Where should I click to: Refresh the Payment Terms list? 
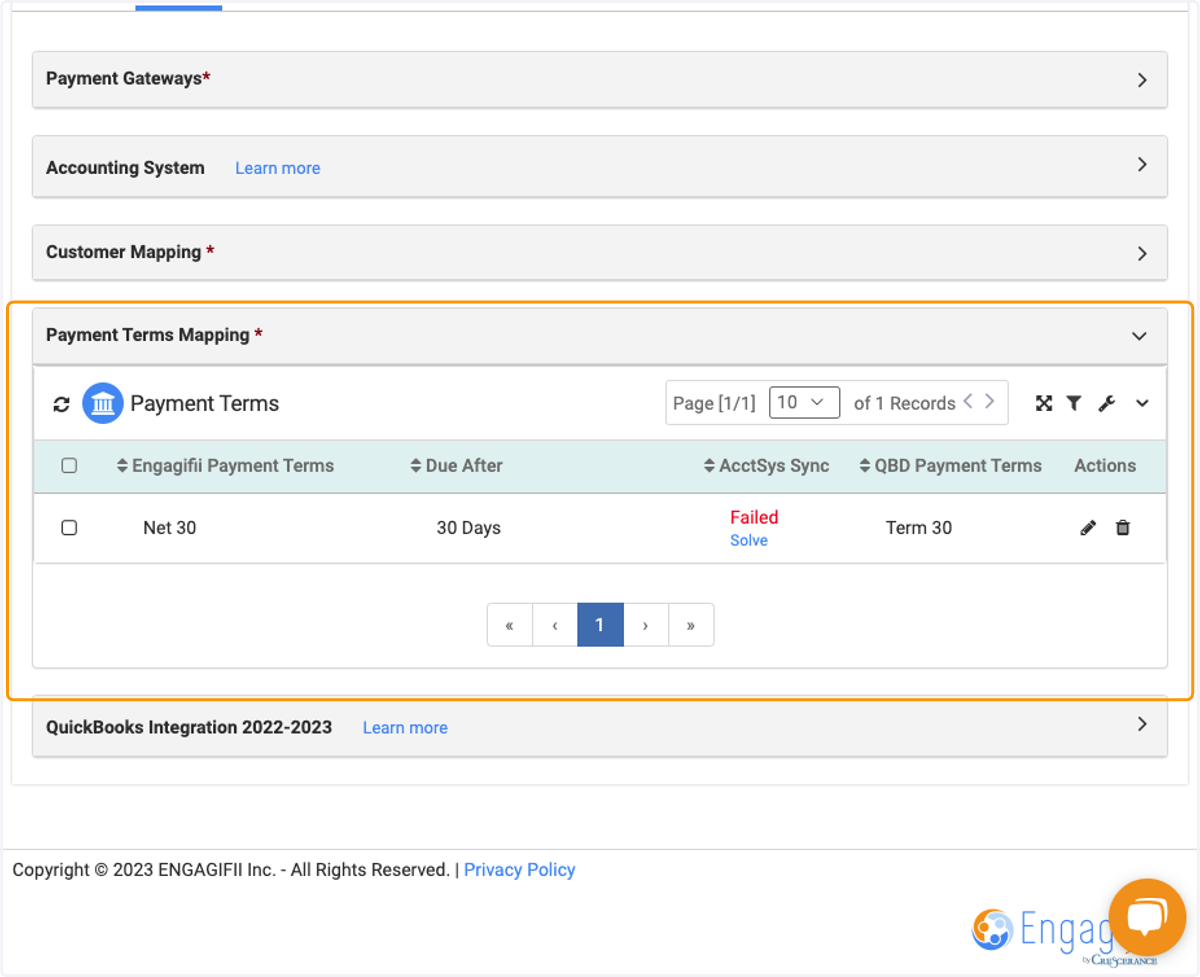(62, 404)
